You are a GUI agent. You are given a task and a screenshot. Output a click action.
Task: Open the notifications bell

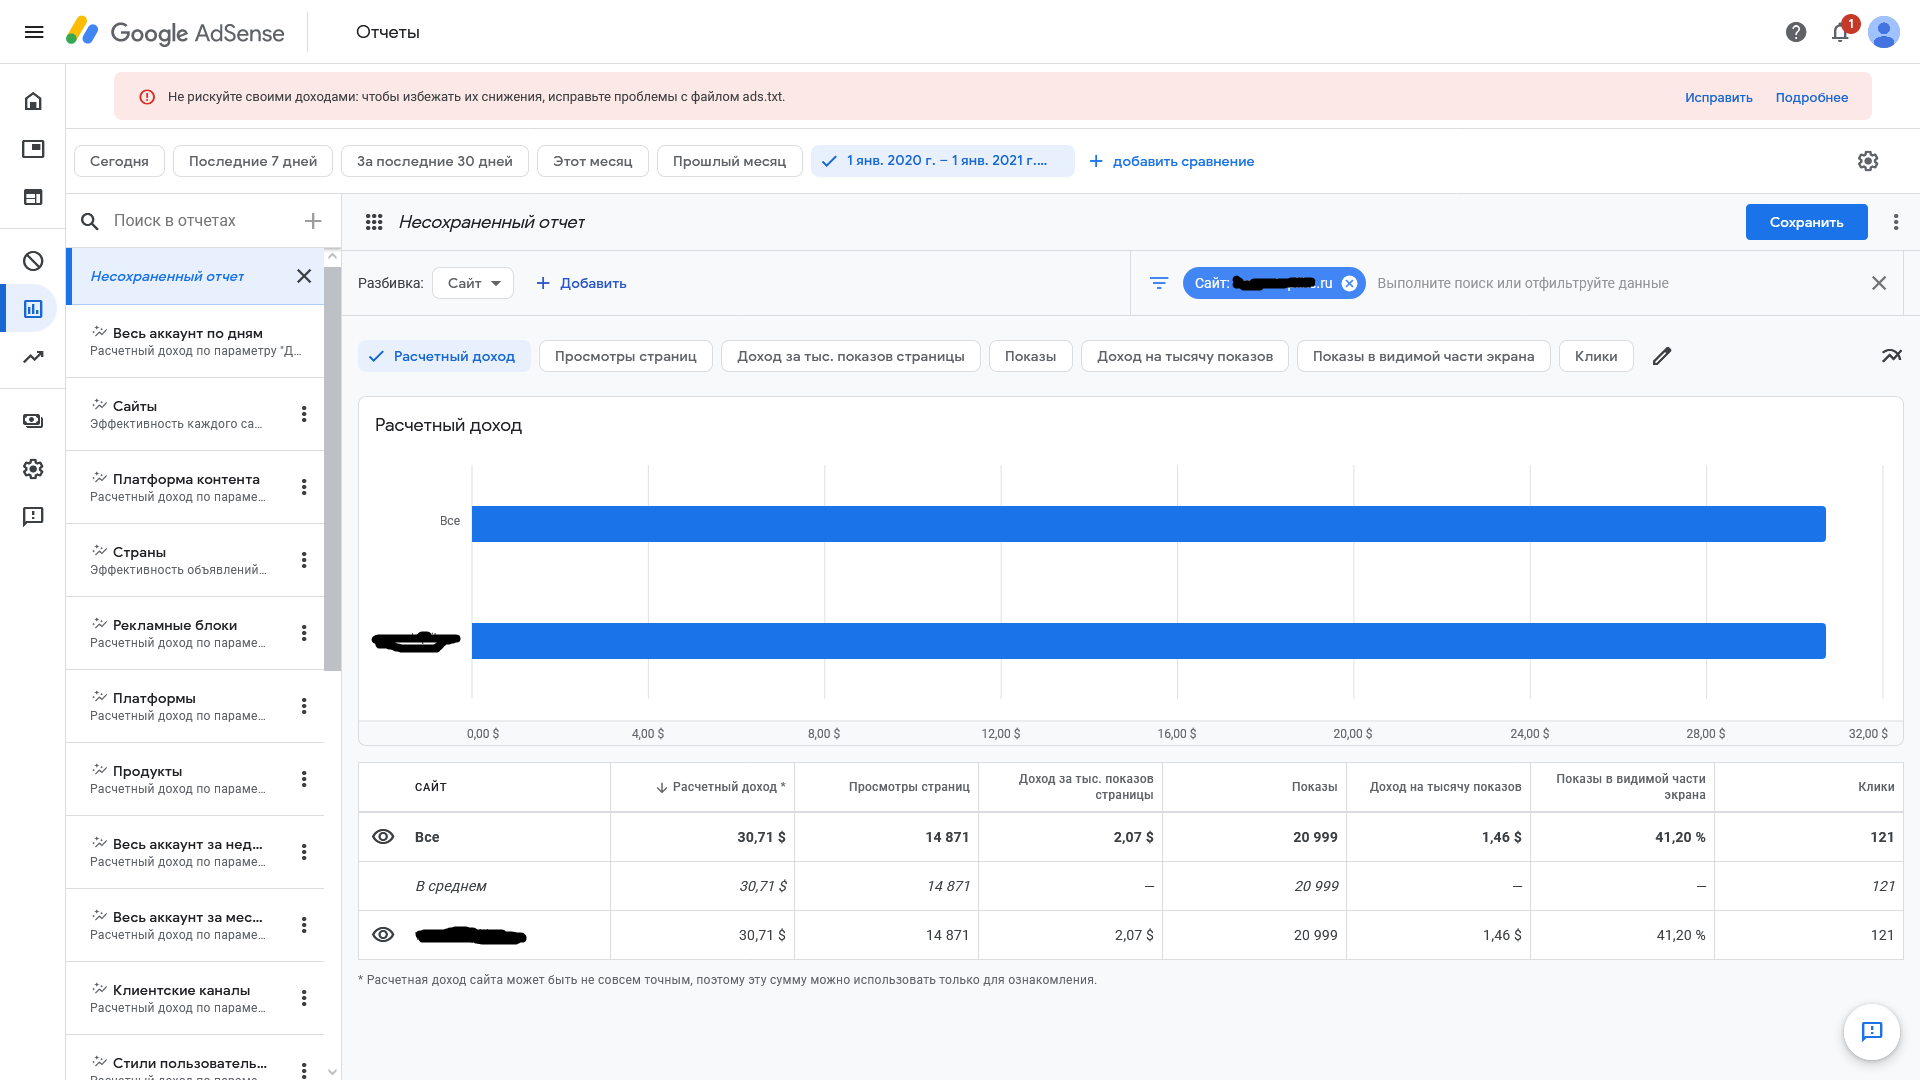1840,32
